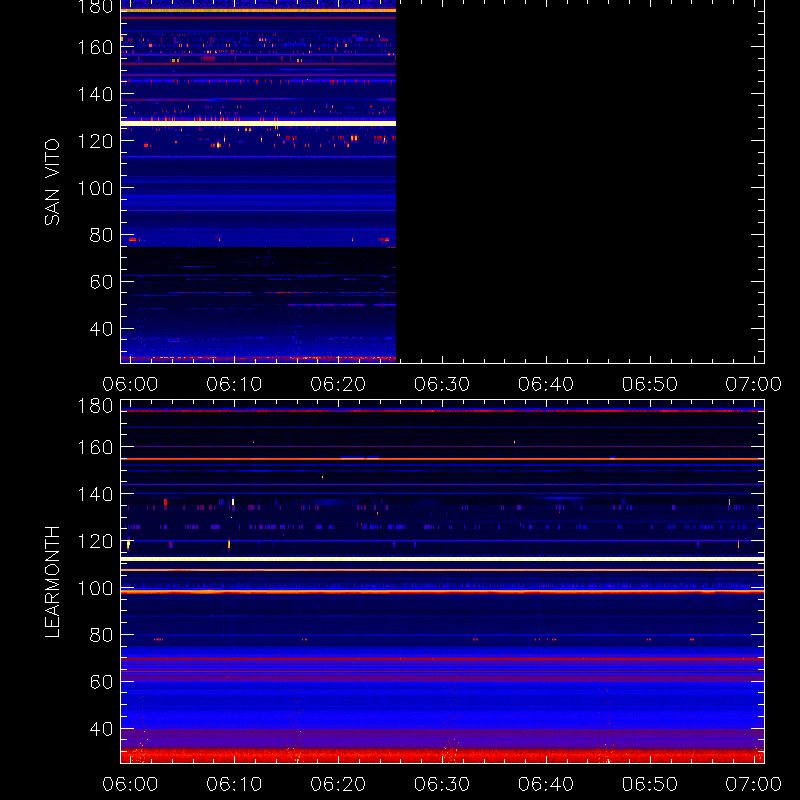Screen dimensions: 800x800
Task: Select the 60 frequency label on San Vito plot
Action: [101, 282]
